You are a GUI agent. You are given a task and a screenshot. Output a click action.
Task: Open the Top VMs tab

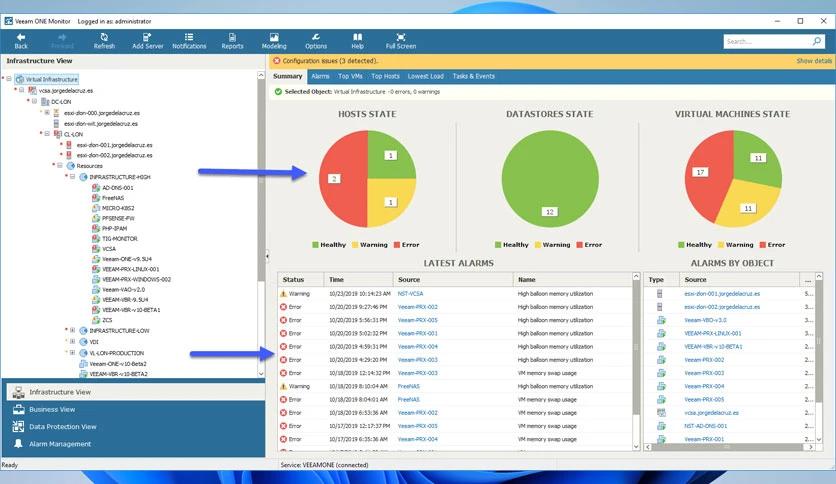350,76
